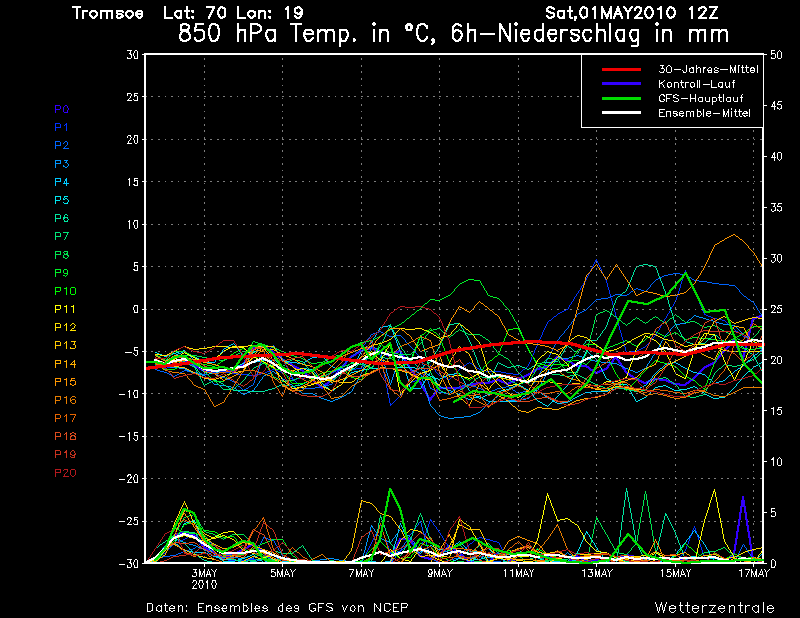This screenshot has height=618, width=800.
Task: Click the Wetterzentrale credit text
Action: coord(713,607)
